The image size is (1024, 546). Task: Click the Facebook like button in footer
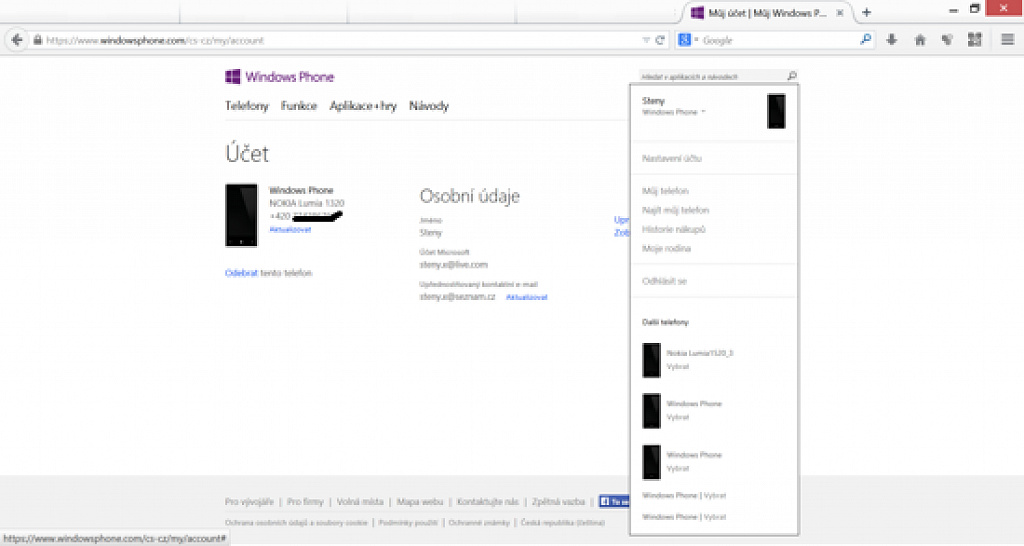coord(614,502)
